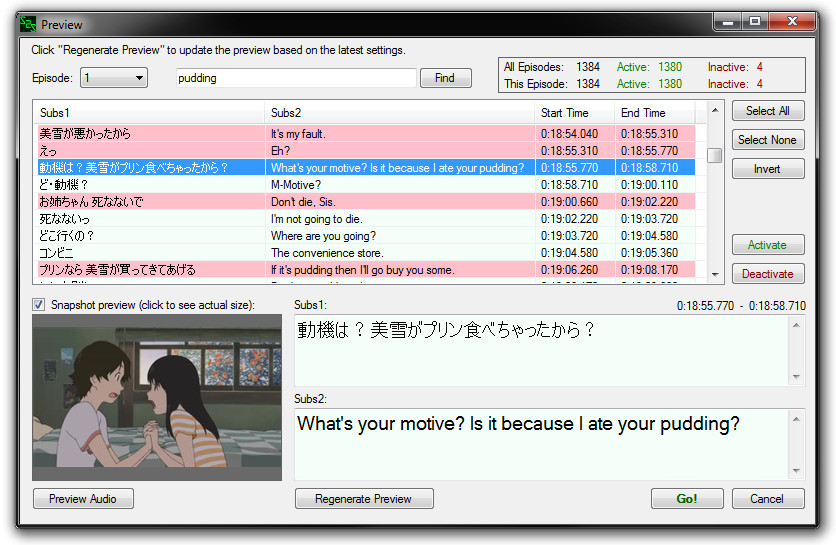The height and width of the screenshot is (545, 836).
Task: Click the red Deactivate button
Action: click(x=768, y=274)
